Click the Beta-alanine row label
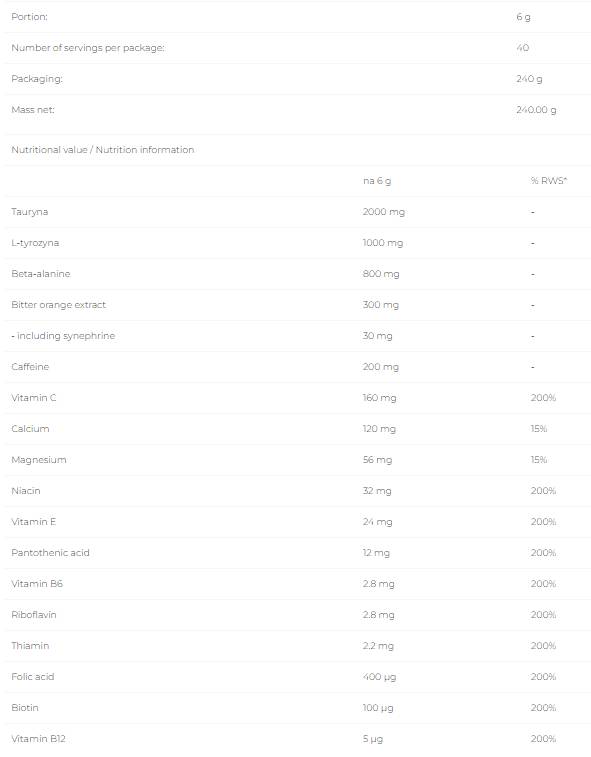591x757 pixels. tap(41, 274)
